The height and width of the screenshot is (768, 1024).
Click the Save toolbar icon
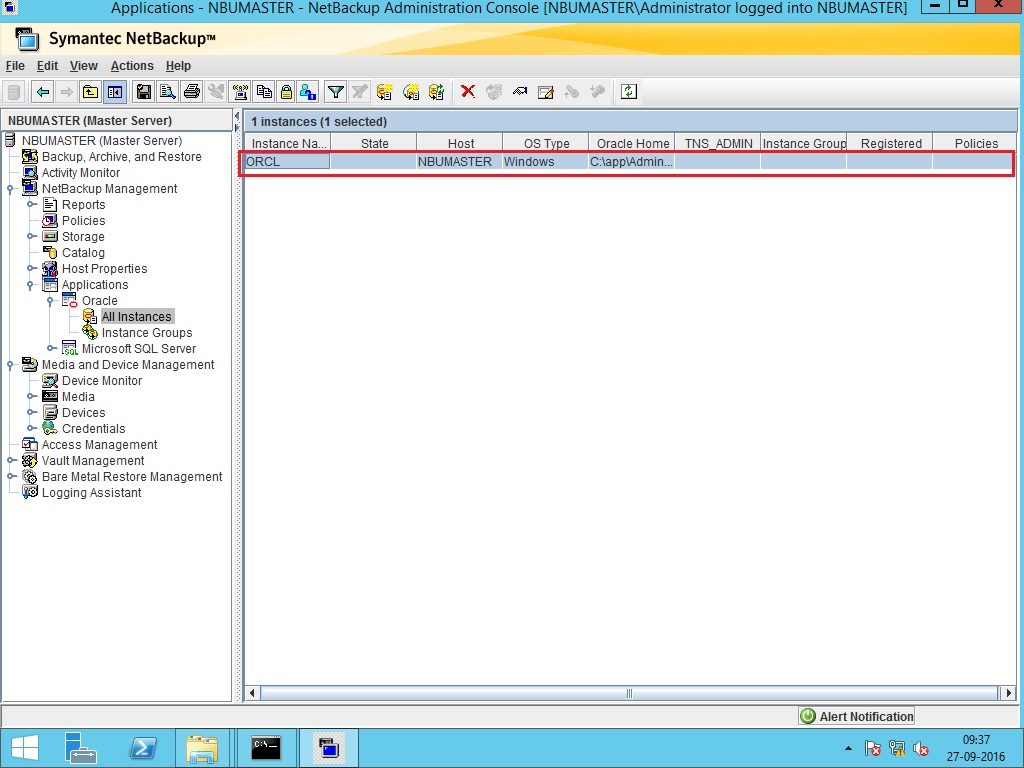(x=143, y=91)
